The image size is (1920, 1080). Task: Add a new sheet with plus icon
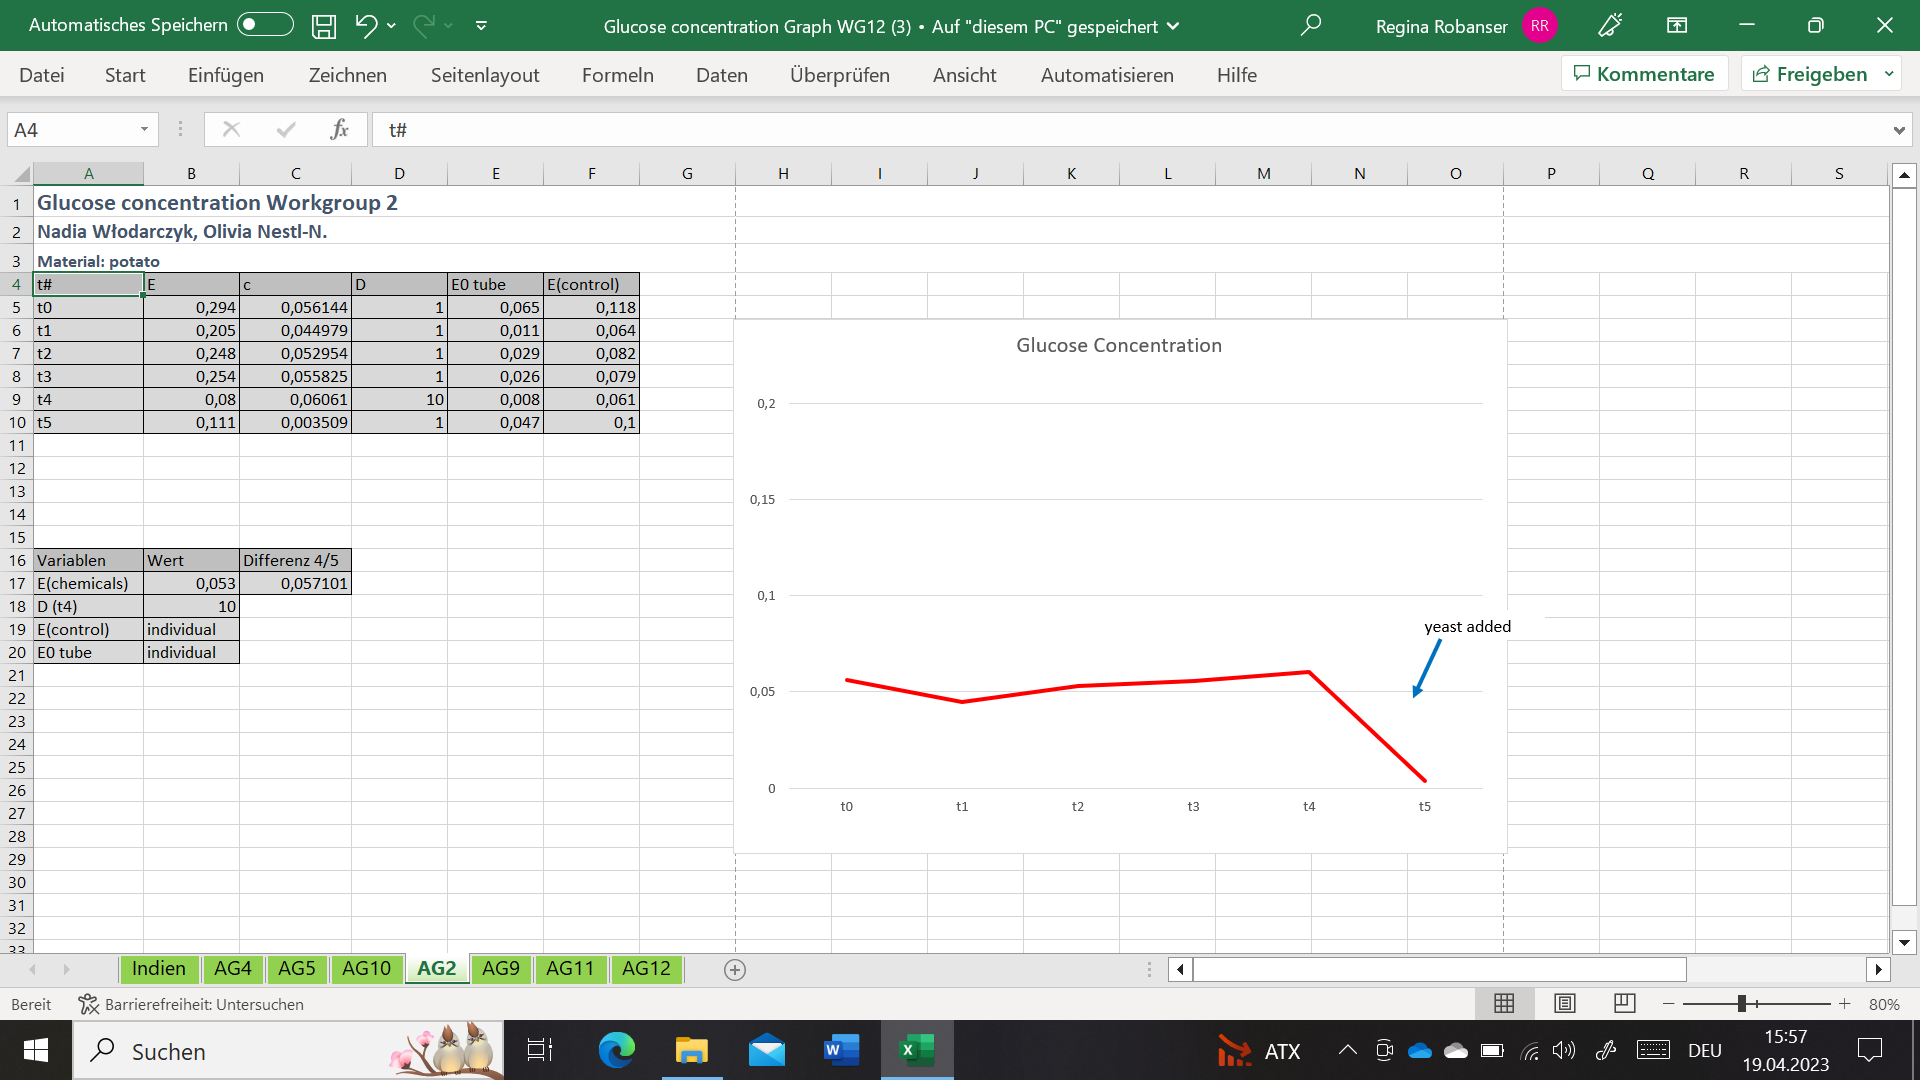(735, 970)
